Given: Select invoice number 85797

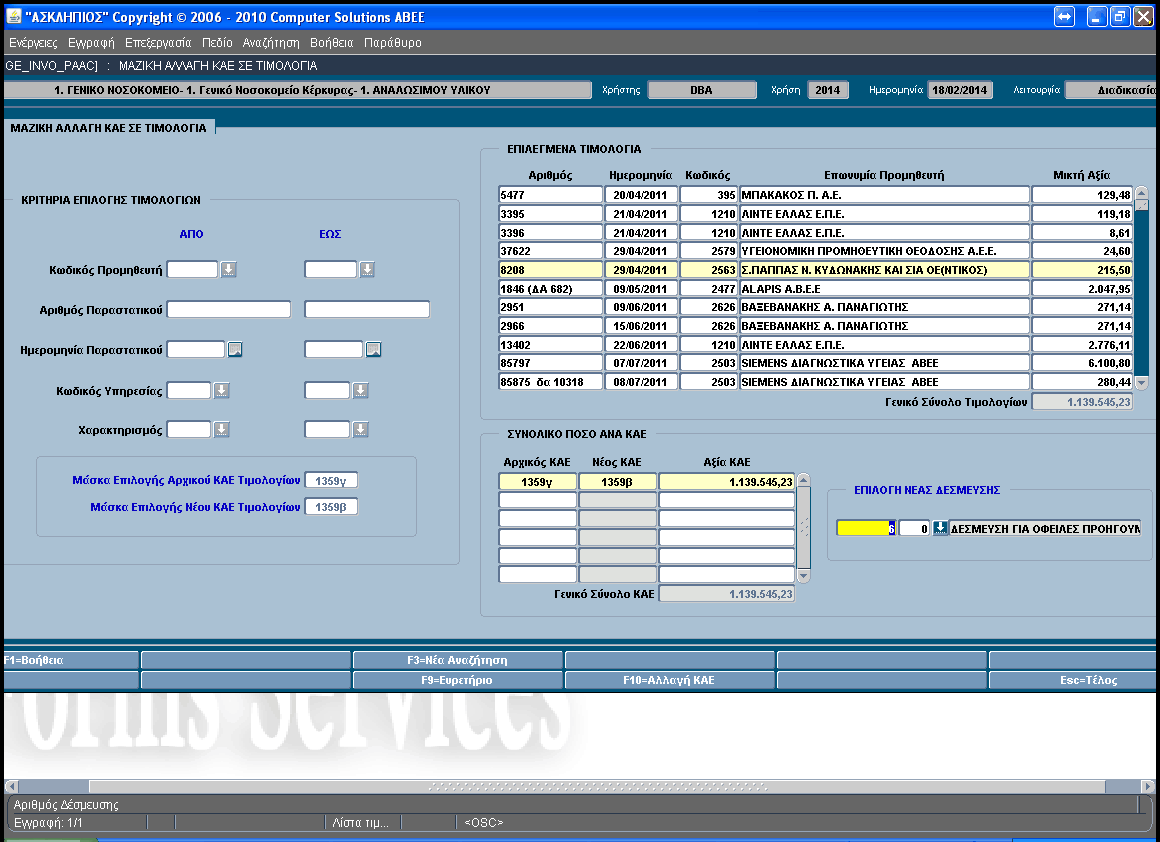Looking at the screenshot, I should click(550, 363).
